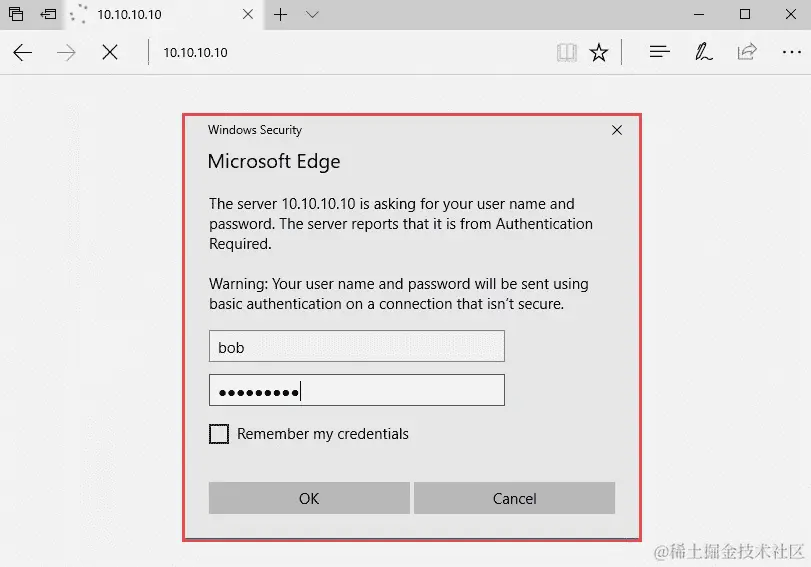Viewport: 811px width, 567px height.
Task: Confirm credentials with OK button
Action: tap(309, 498)
